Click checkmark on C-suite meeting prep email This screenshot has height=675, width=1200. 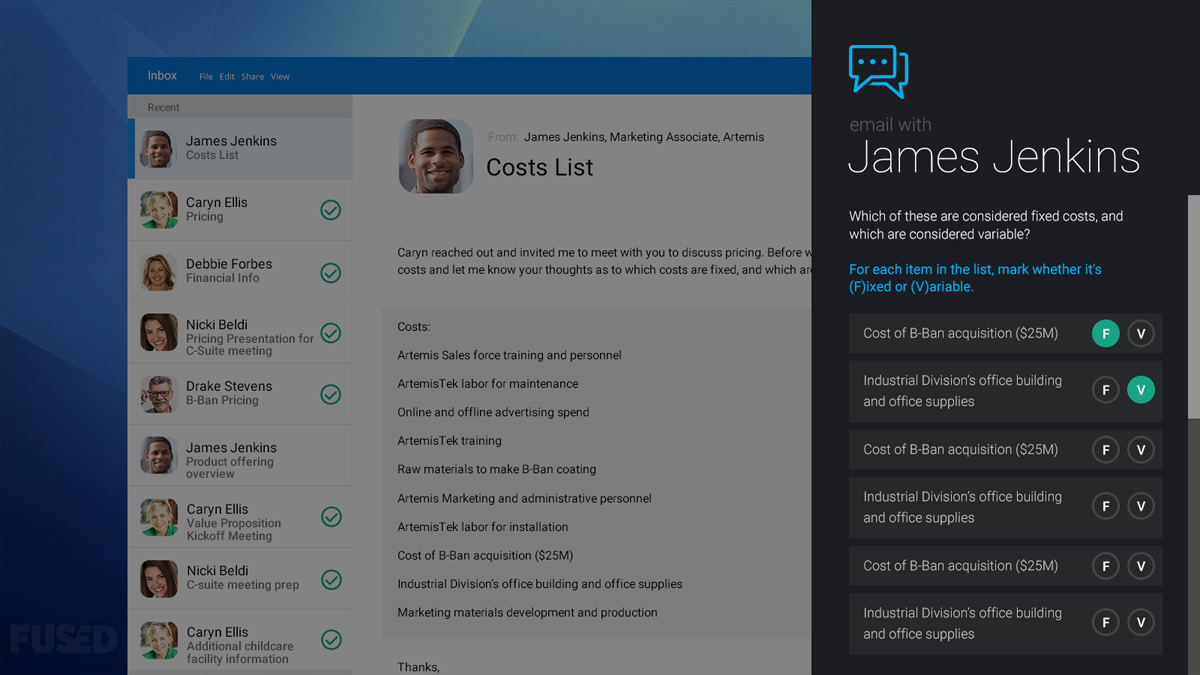[330, 579]
